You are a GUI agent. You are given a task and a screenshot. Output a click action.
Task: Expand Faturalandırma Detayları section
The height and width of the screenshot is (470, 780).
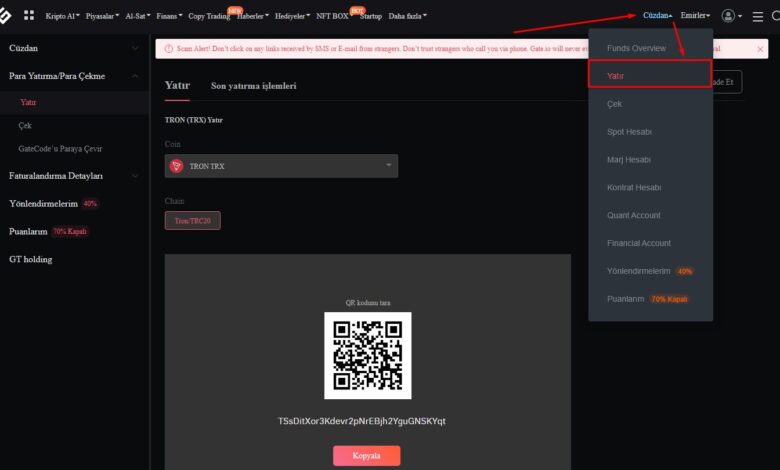coord(75,176)
